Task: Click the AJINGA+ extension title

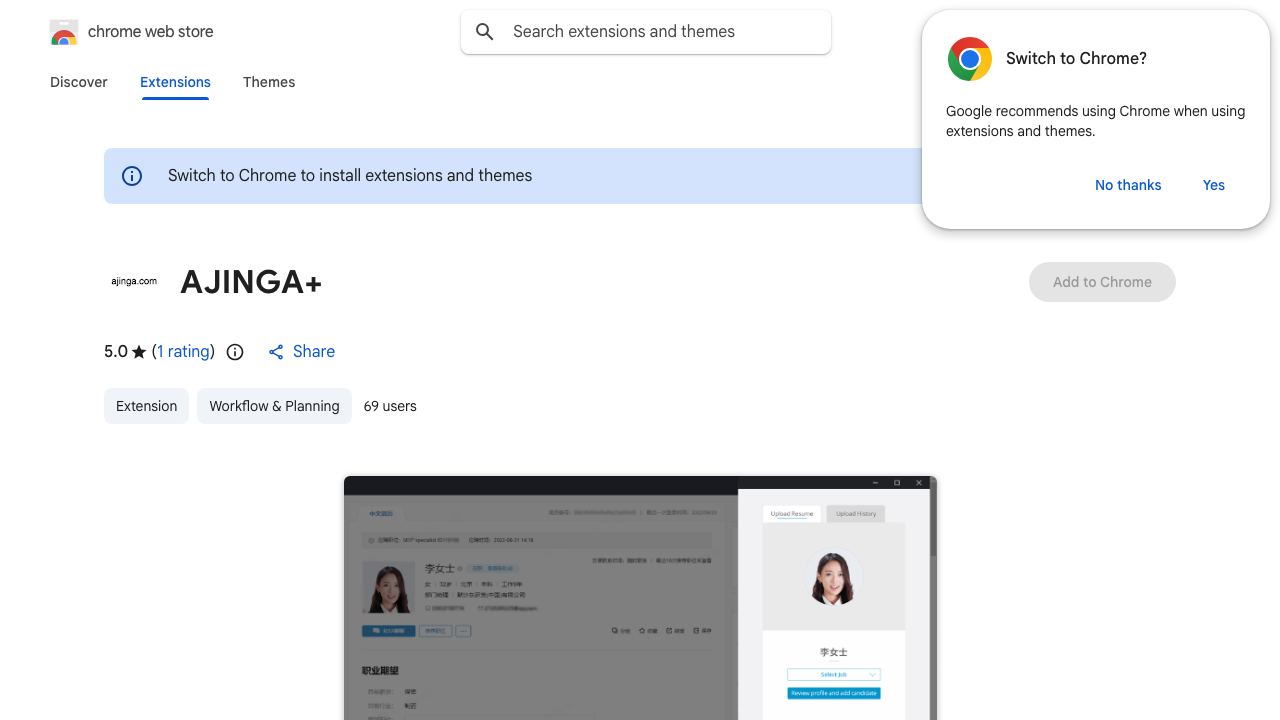Action: 251,282
